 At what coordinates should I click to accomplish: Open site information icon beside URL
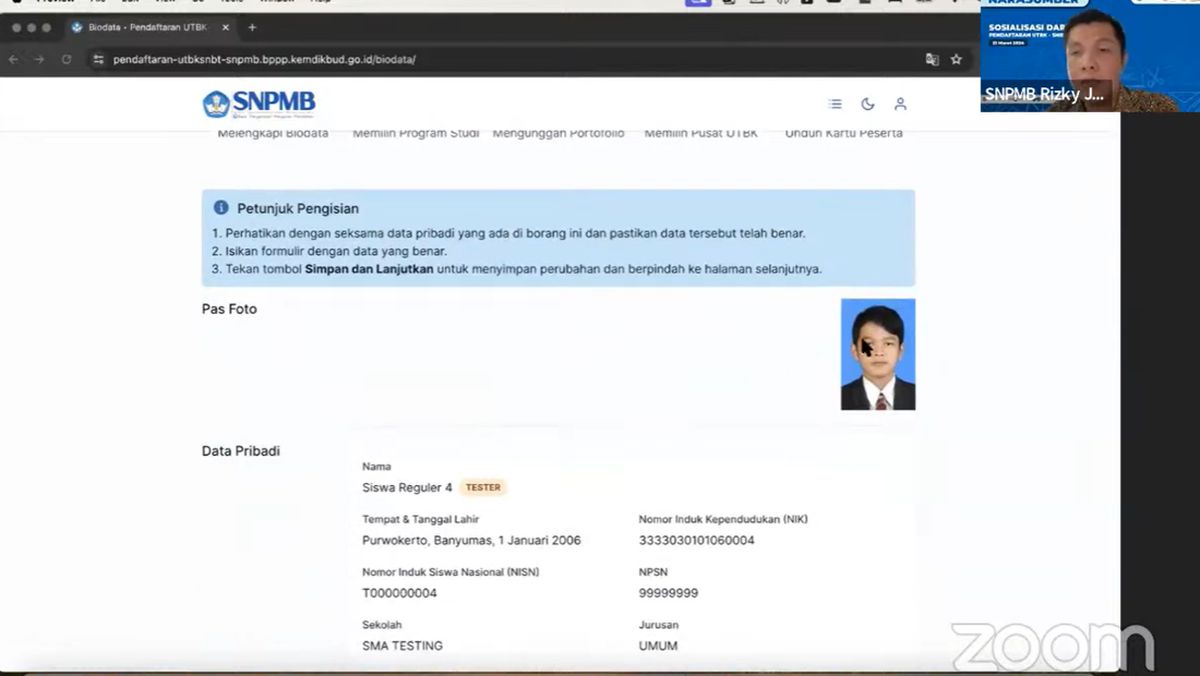(98, 59)
